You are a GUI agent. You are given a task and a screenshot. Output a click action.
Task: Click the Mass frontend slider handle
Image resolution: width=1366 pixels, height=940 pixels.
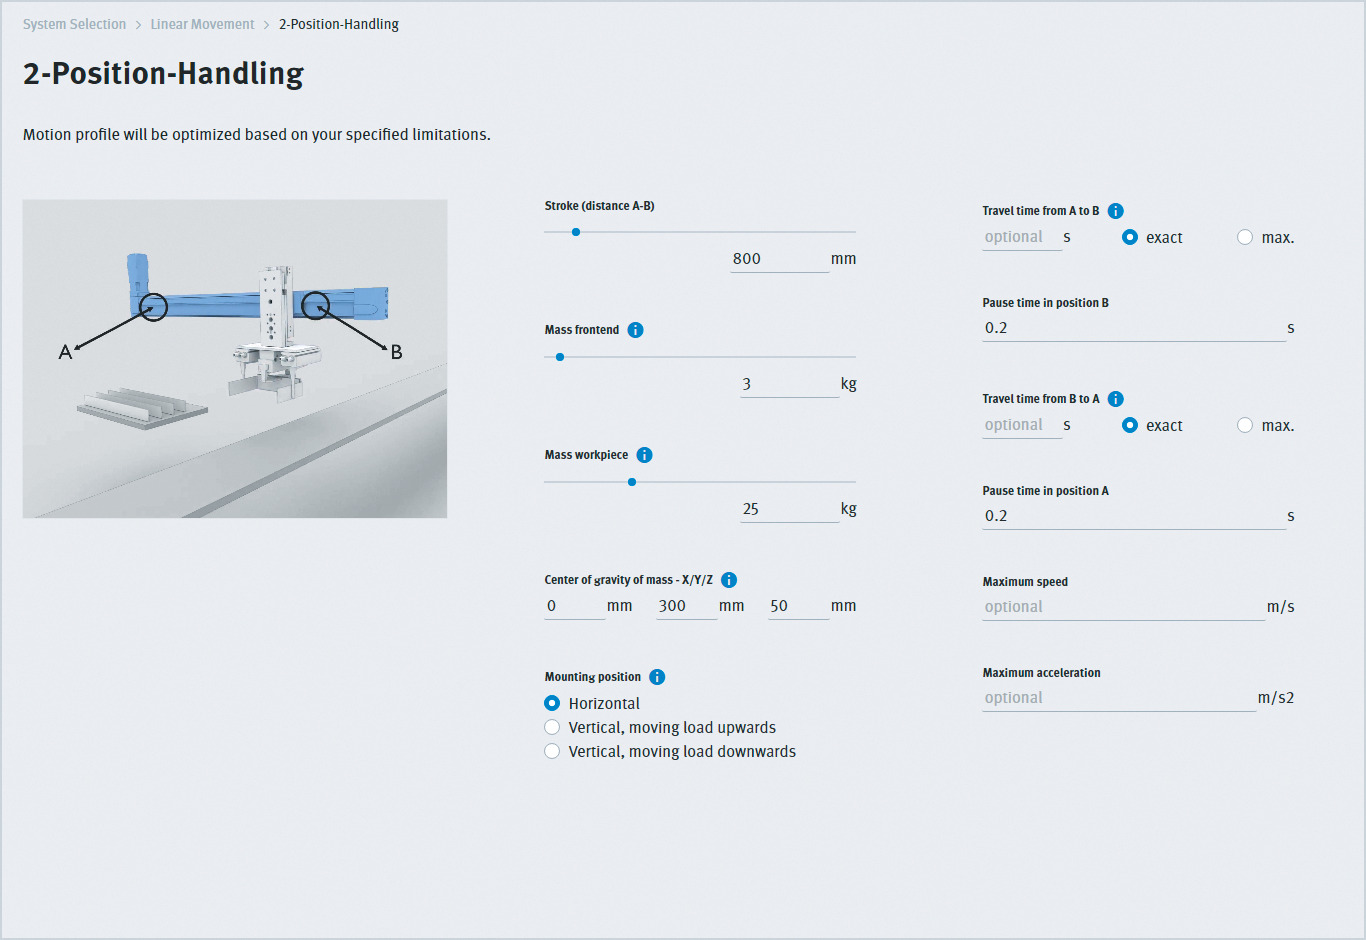pyautogui.click(x=560, y=357)
